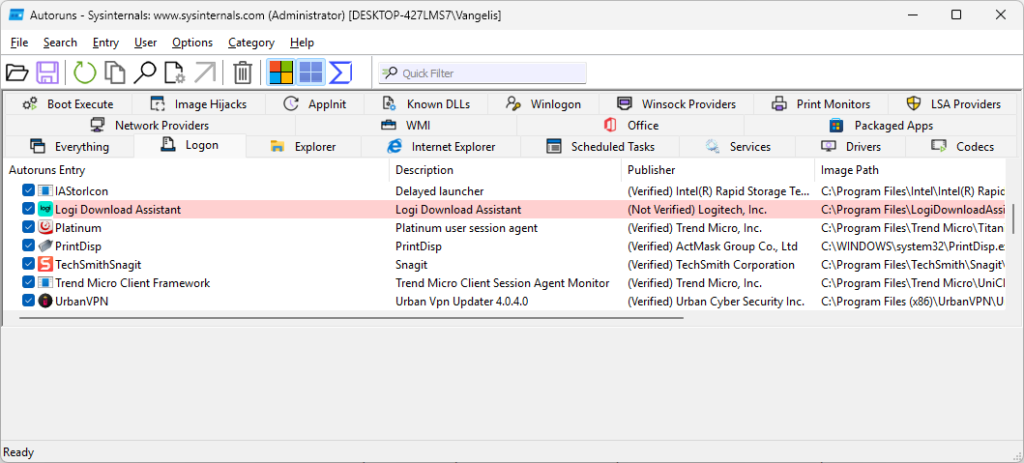Click the vertical scrollbar thumb of the list

1014,218
